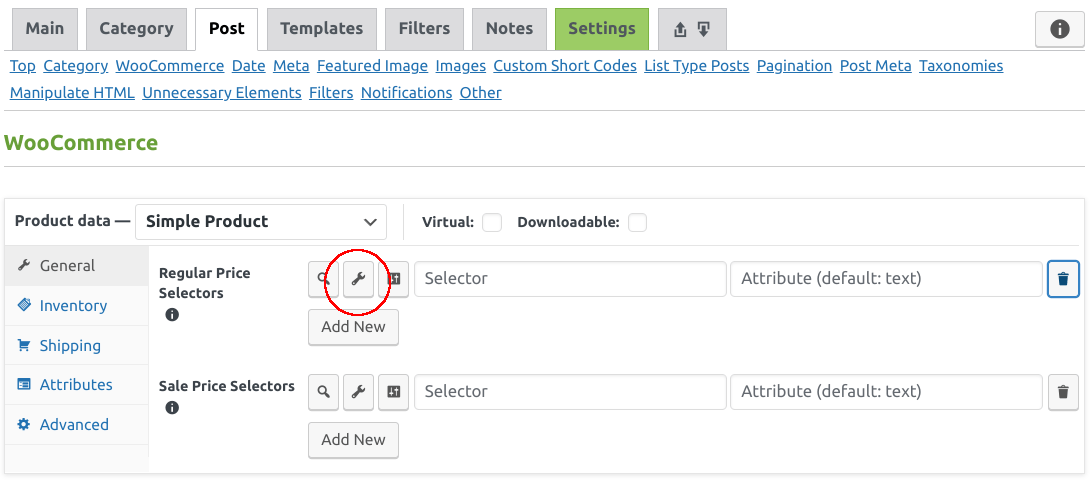Open the import/export settings tab

pyautogui.click(x=691, y=29)
